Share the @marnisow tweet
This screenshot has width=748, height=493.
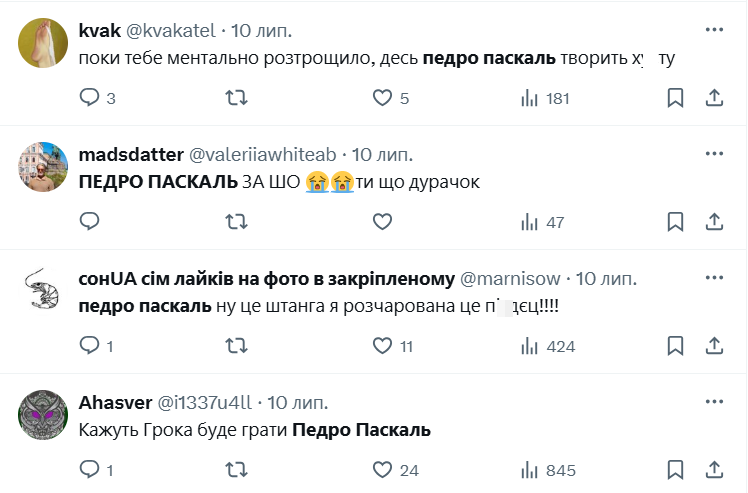pos(714,346)
